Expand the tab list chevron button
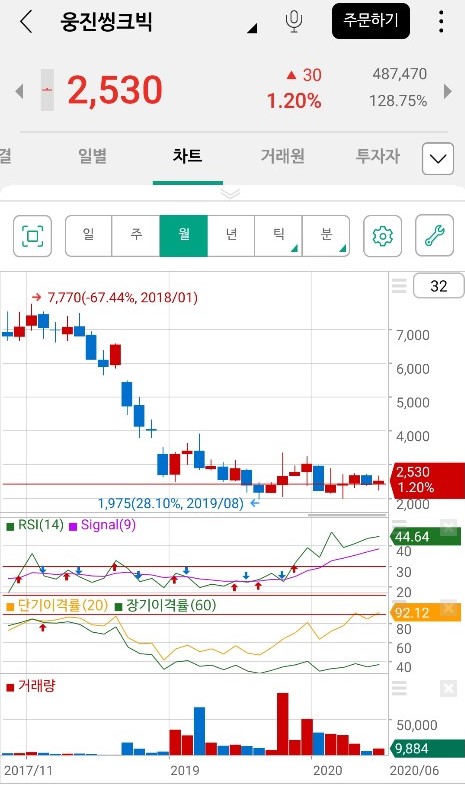465x785 pixels. tap(438, 159)
